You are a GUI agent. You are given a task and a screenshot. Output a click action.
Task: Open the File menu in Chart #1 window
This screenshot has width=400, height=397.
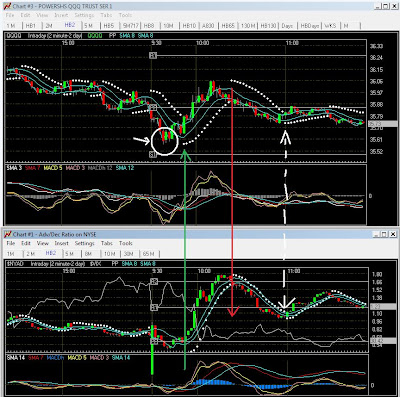coord(11,243)
